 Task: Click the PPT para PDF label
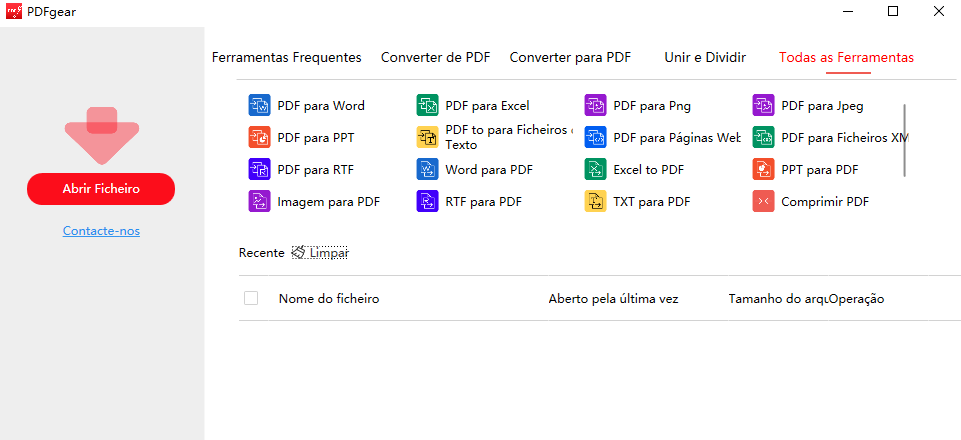[x=819, y=169]
